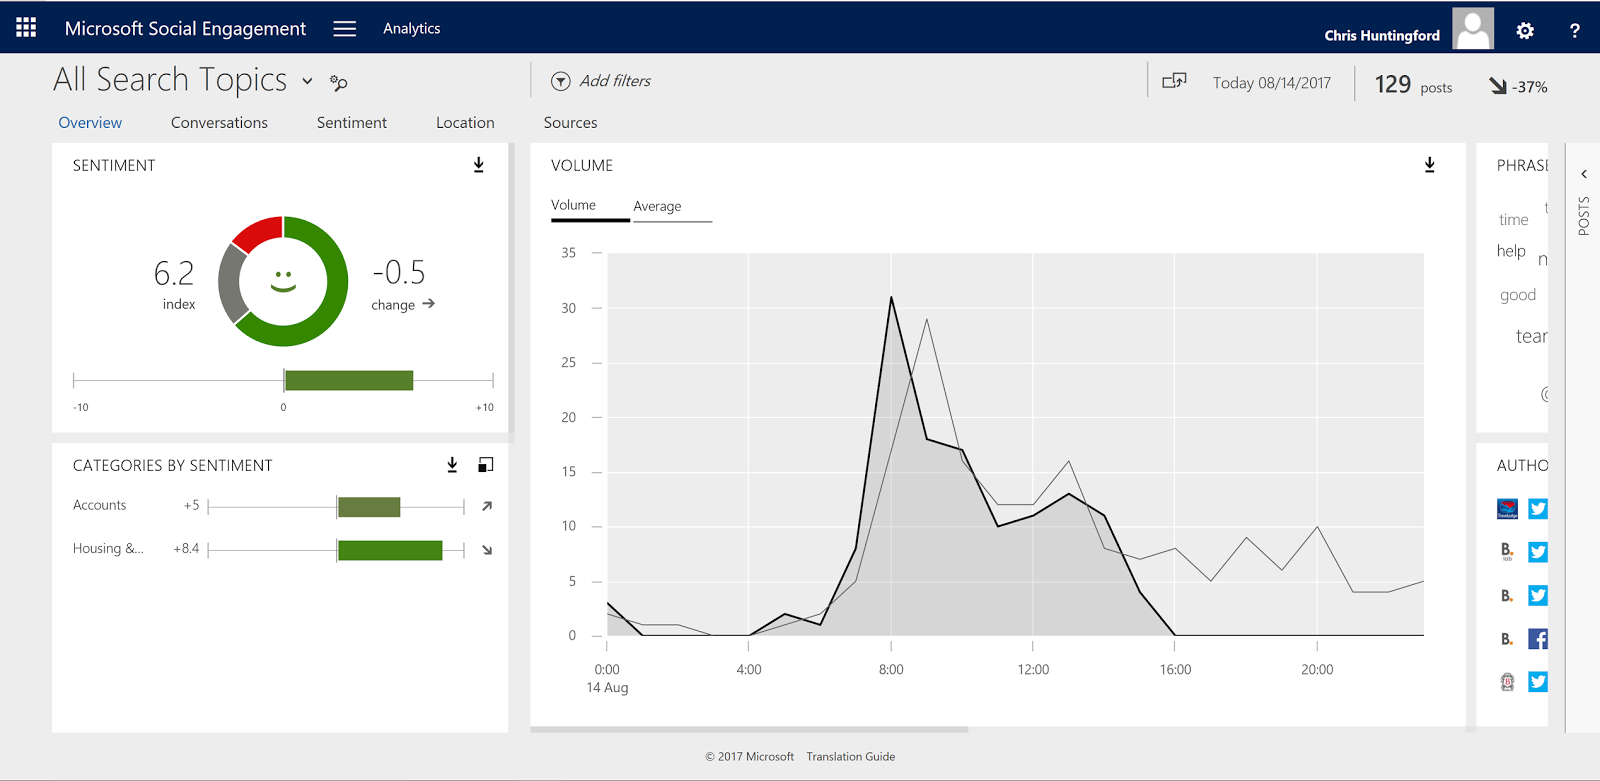1600x781 pixels.
Task: Open the app launcher waffle icon
Action: coord(26,28)
